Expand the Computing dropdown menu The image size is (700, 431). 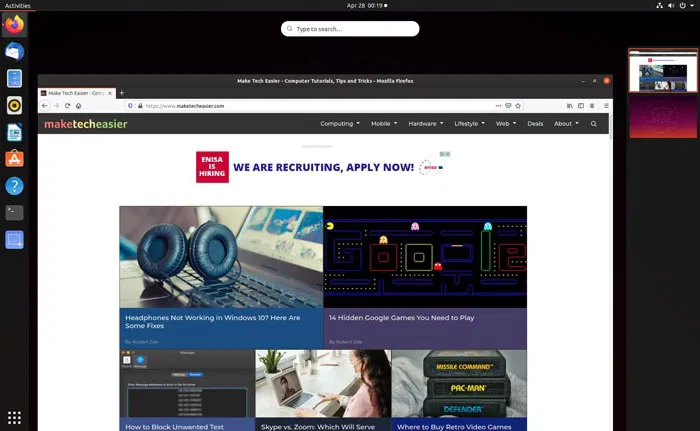pos(340,124)
